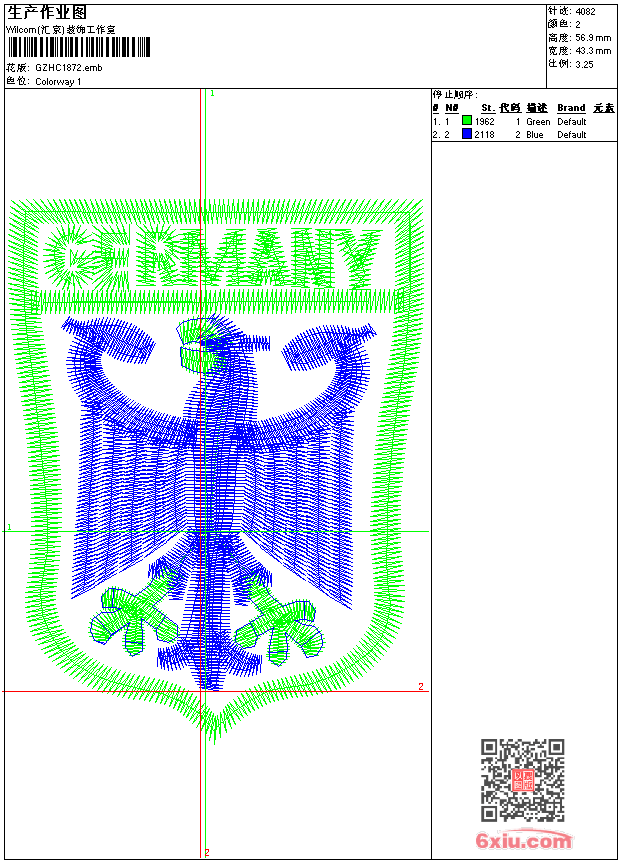
Task: Click the Blue description cell
Action: (x=534, y=135)
